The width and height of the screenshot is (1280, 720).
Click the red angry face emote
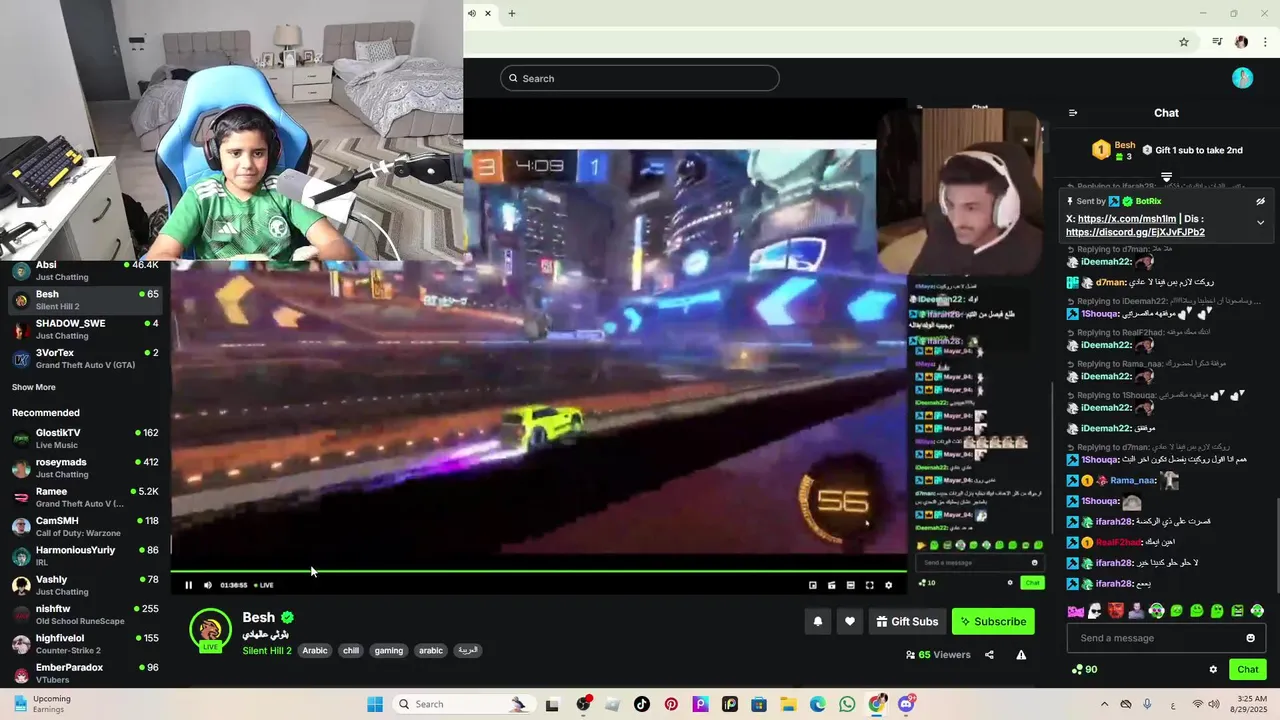coord(1116,611)
